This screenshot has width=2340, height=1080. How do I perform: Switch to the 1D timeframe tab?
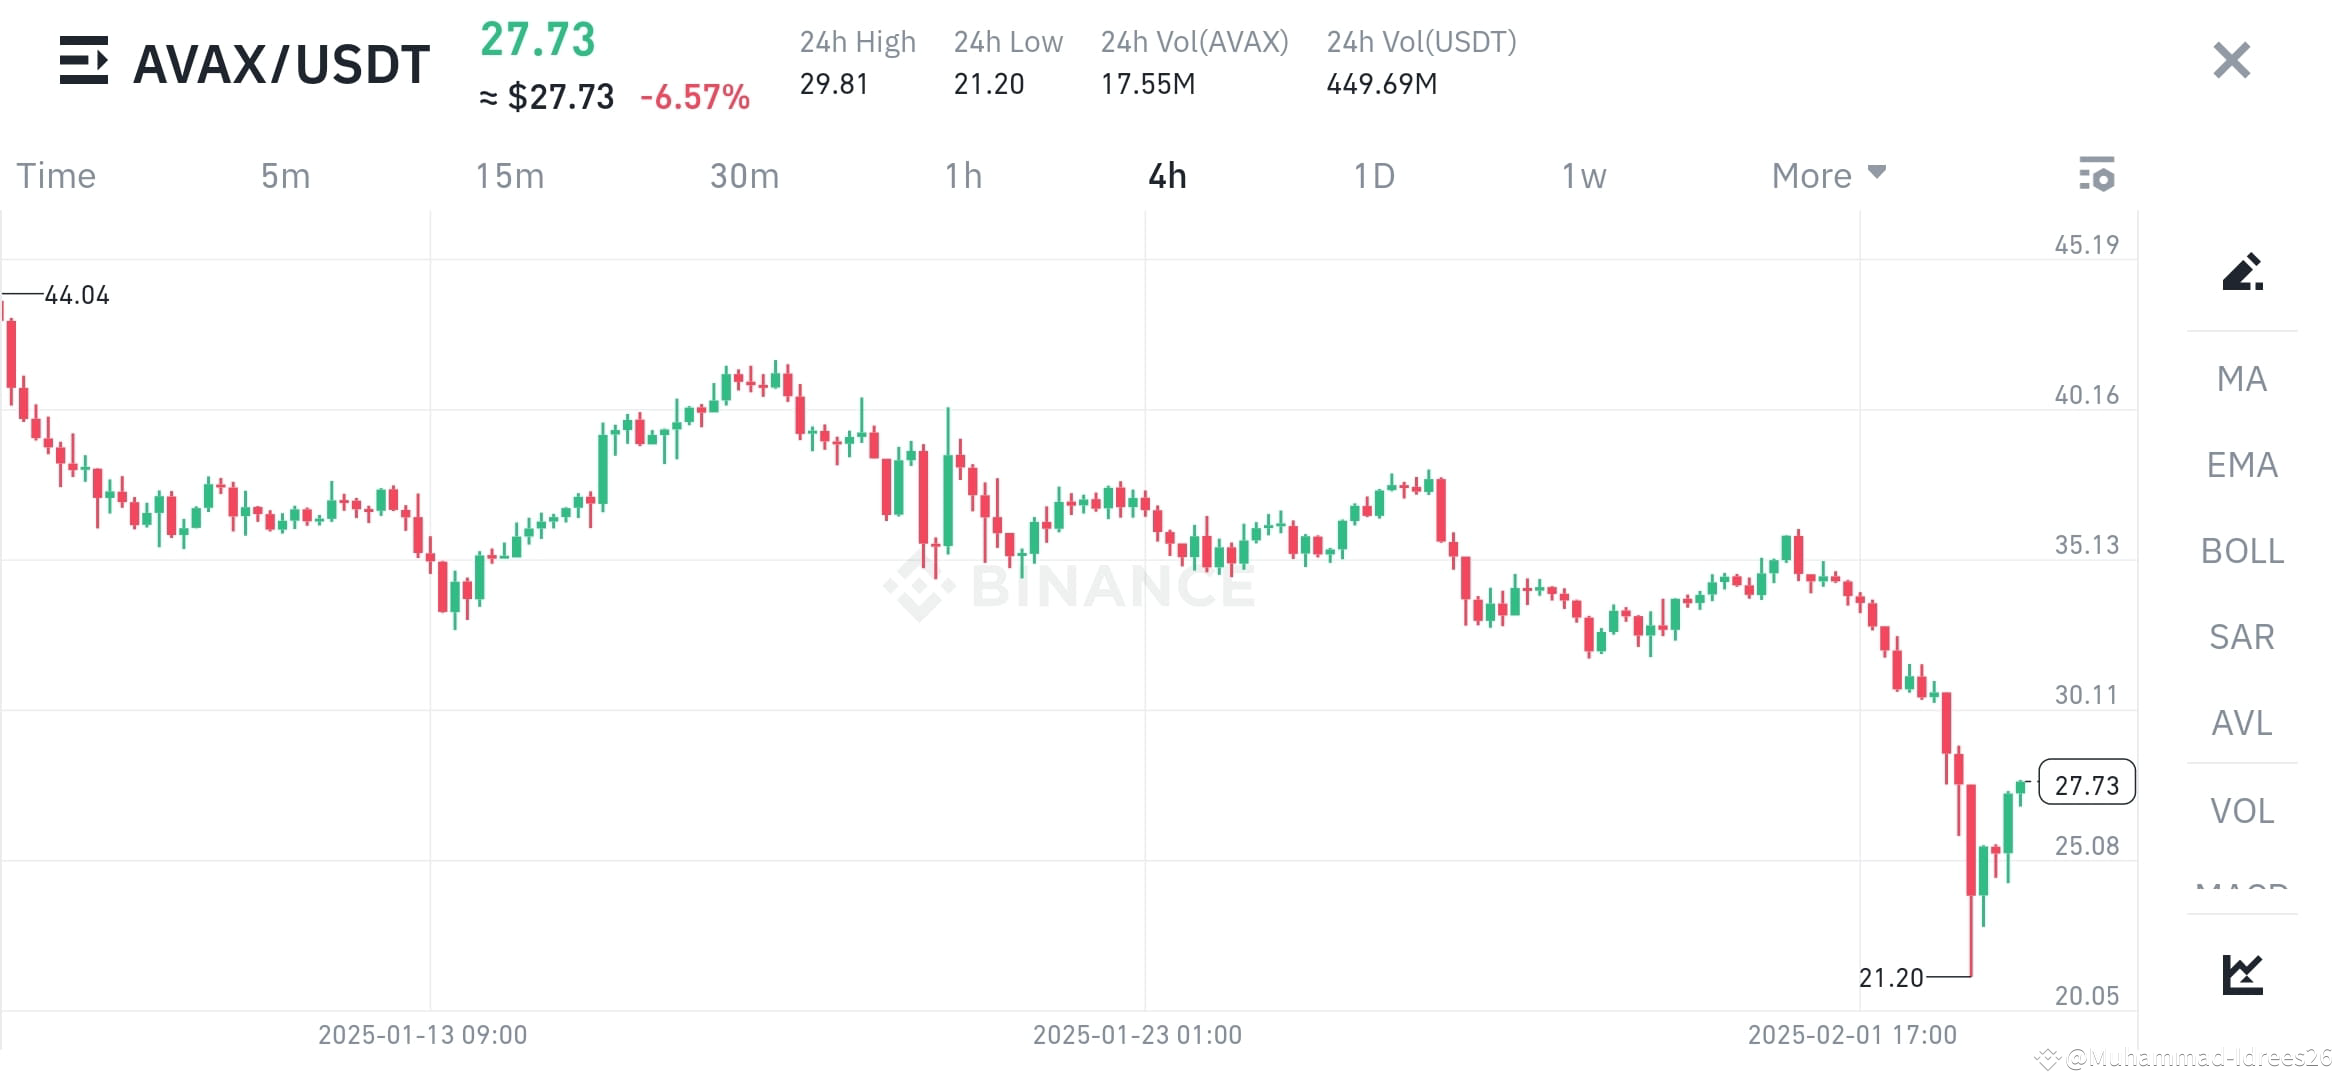(x=1374, y=175)
